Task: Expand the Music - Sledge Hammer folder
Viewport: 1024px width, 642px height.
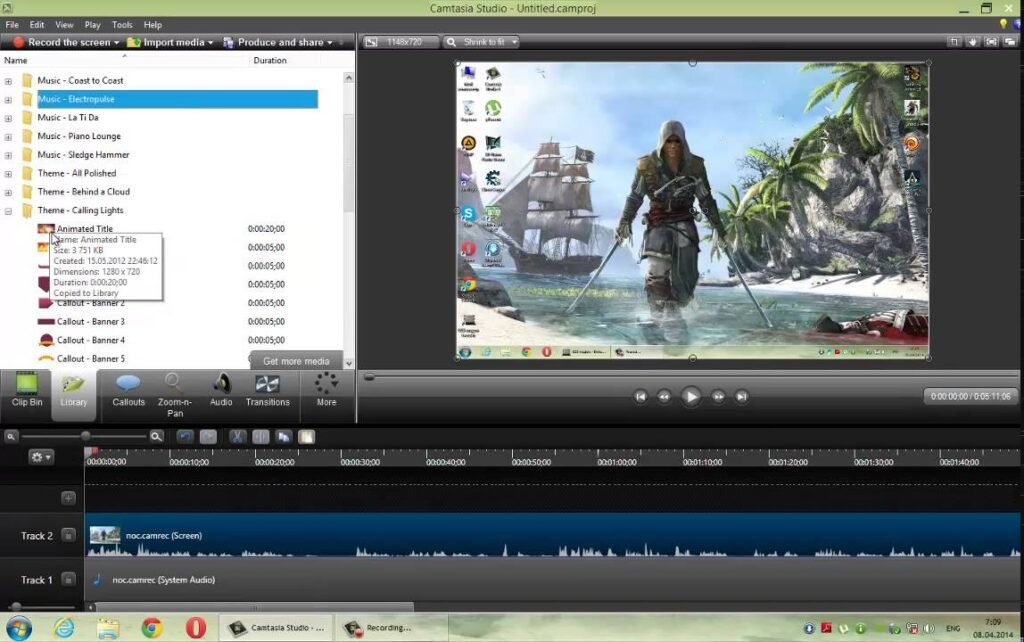Action: coord(8,155)
